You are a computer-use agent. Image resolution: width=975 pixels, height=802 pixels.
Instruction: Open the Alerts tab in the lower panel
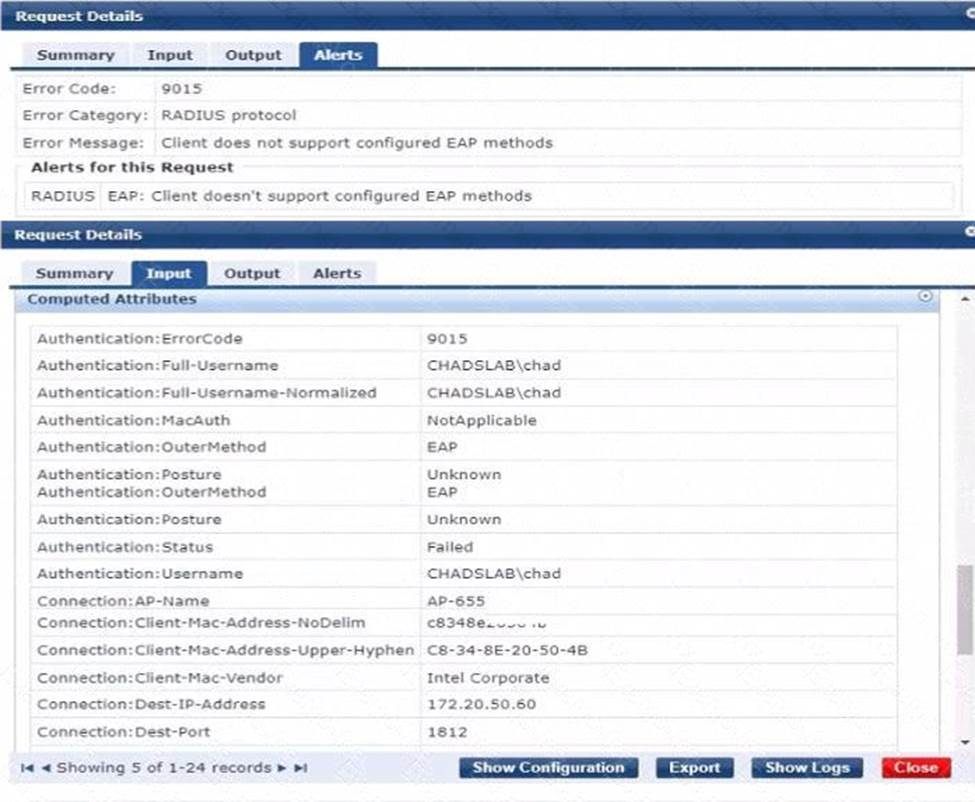(x=337, y=273)
